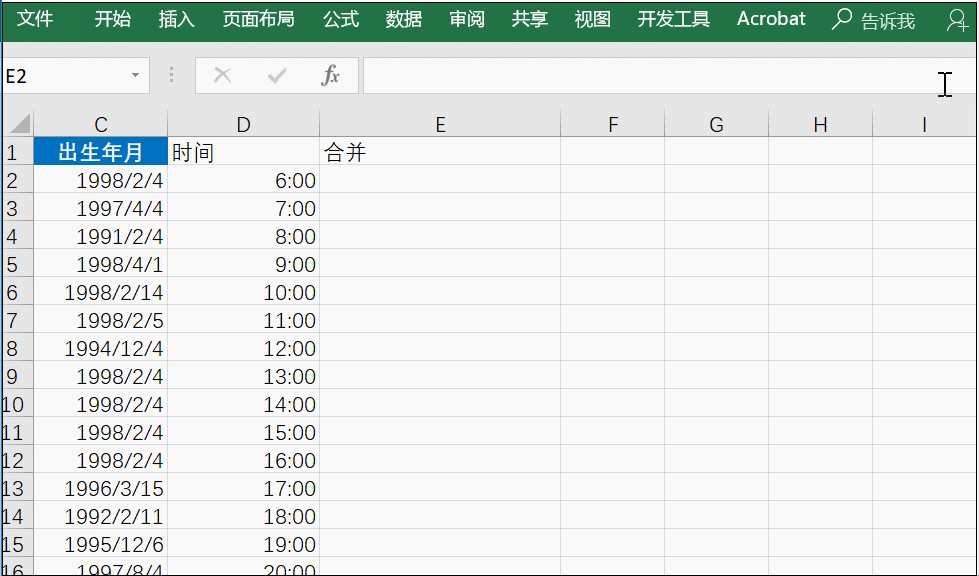This screenshot has width=979, height=576.
Task: Open the 审阅 ribbon tab
Action: pyautogui.click(x=466, y=19)
